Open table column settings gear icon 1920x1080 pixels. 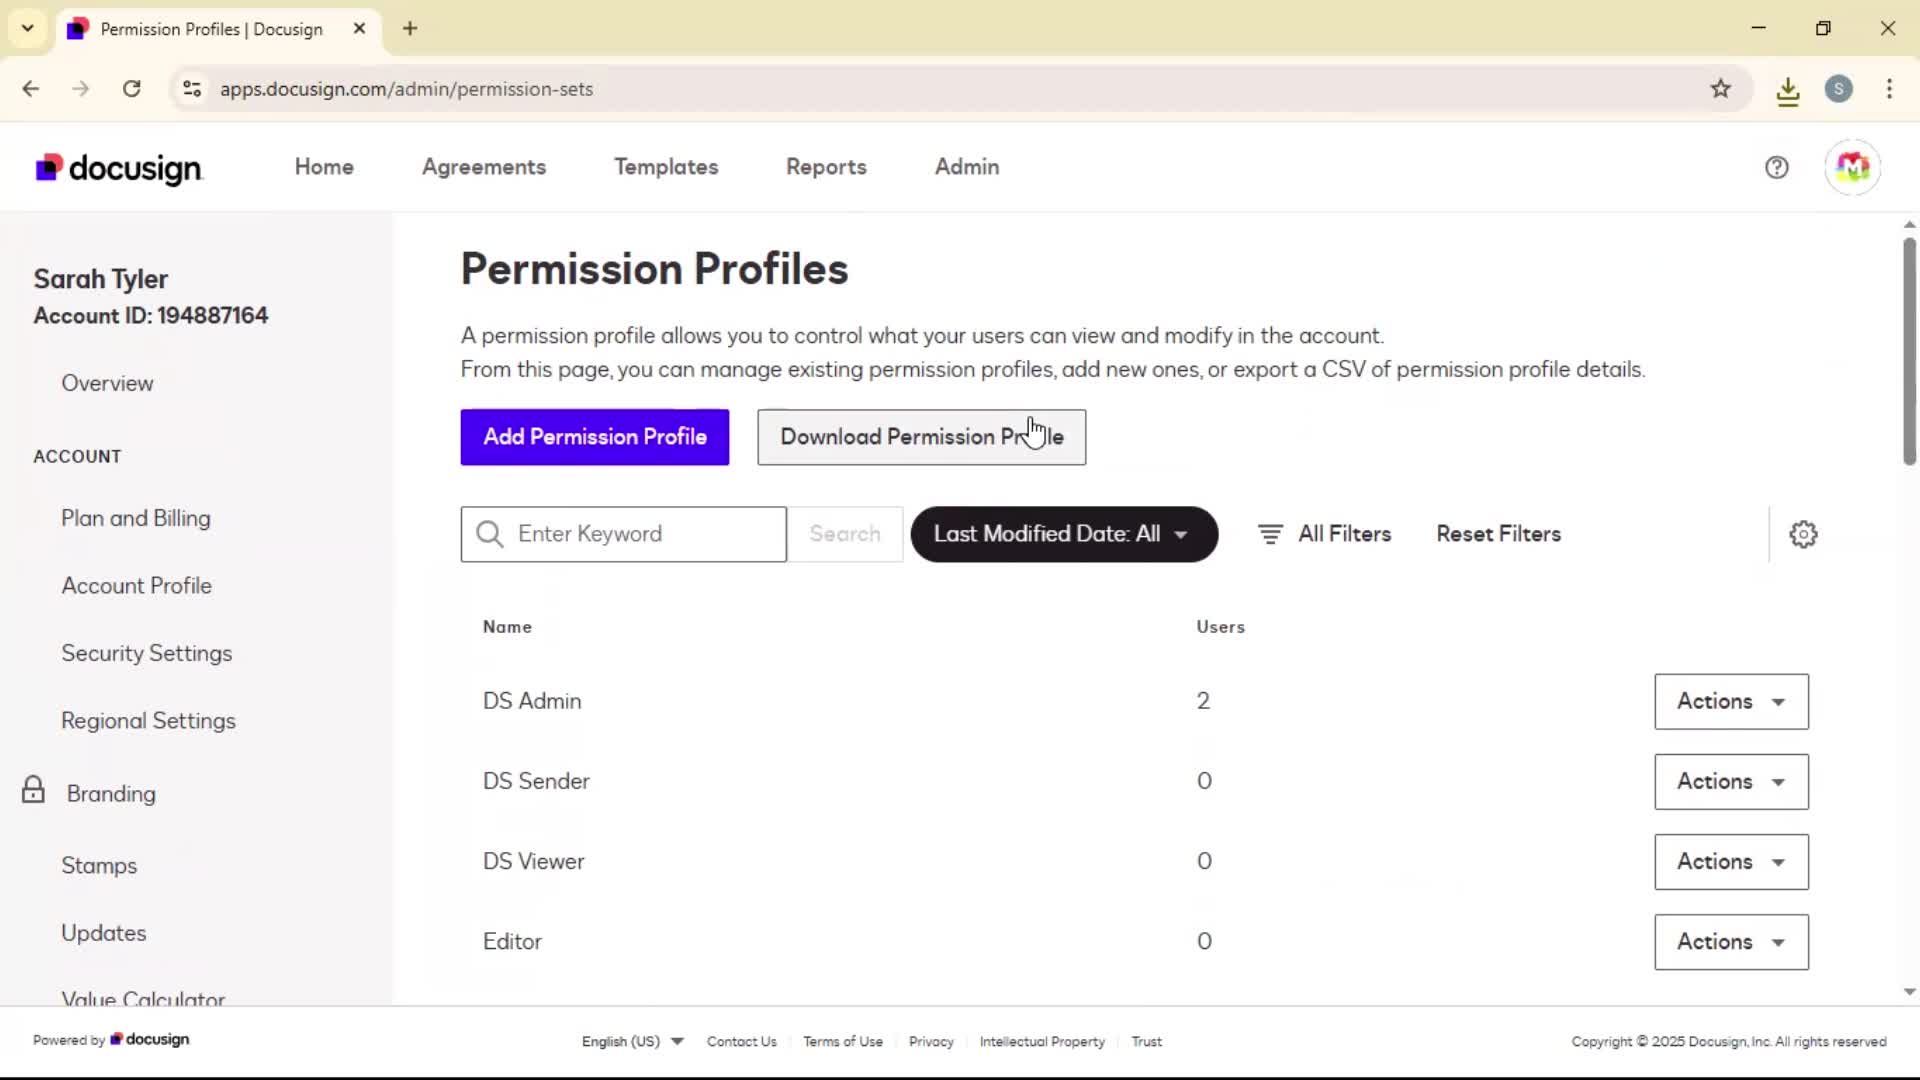point(1803,534)
